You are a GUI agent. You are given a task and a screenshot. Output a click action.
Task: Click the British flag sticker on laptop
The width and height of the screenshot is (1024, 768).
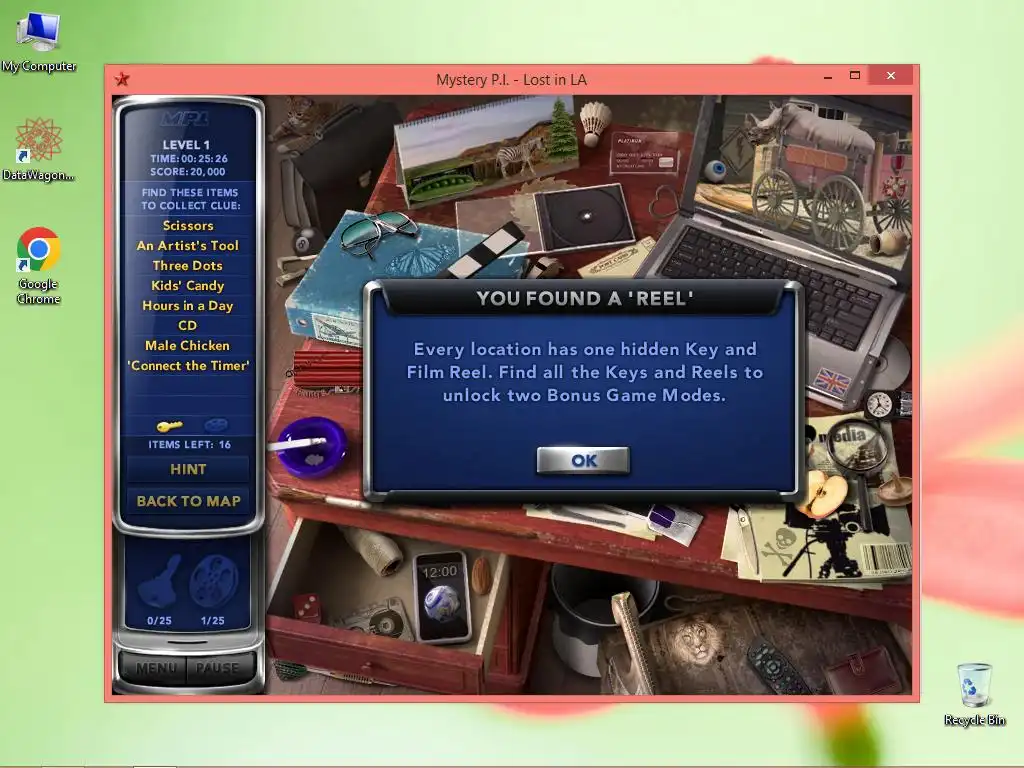[x=830, y=381]
